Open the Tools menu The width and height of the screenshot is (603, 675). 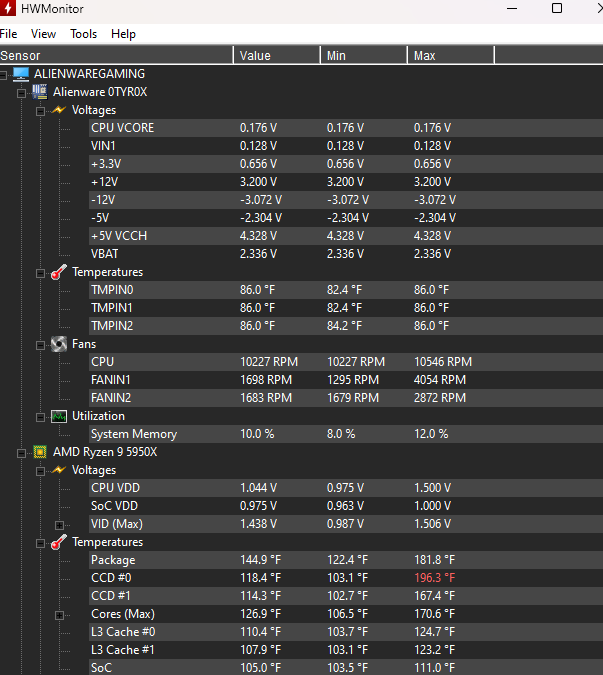tap(83, 34)
